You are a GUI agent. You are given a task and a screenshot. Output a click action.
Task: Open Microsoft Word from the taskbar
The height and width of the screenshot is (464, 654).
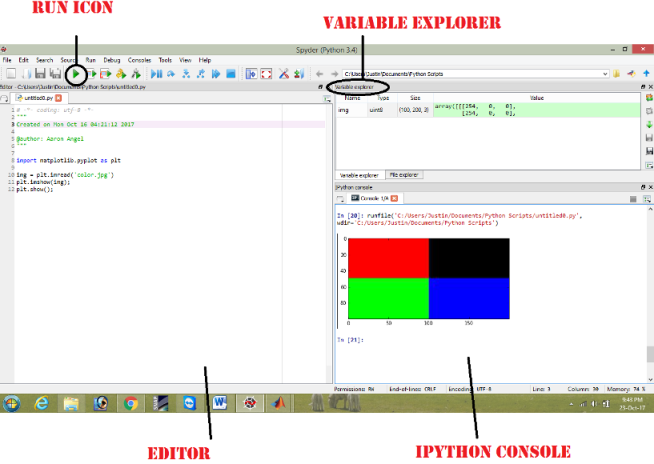220,403
